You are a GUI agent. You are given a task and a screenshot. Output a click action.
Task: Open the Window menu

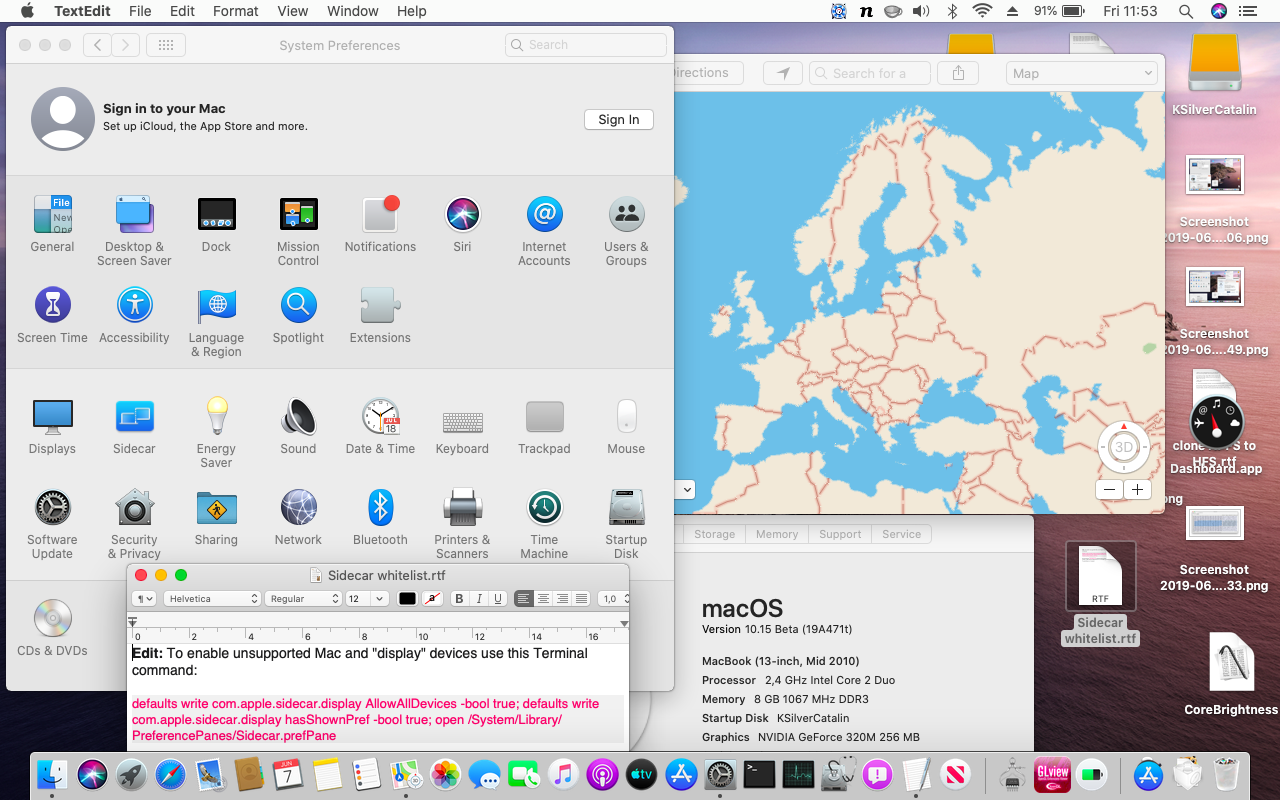[x=353, y=11]
